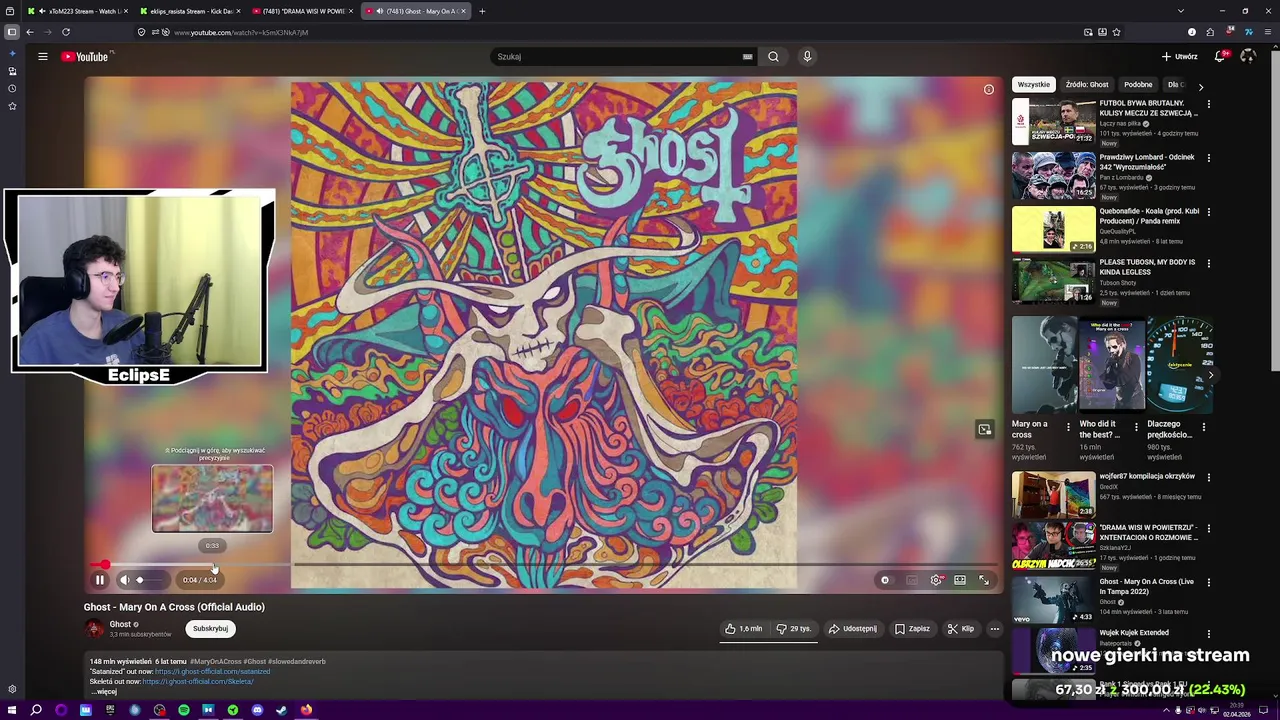The width and height of the screenshot is (1280, 720).
Task: Click the Zapisz save button
Action: pos(912,629)
